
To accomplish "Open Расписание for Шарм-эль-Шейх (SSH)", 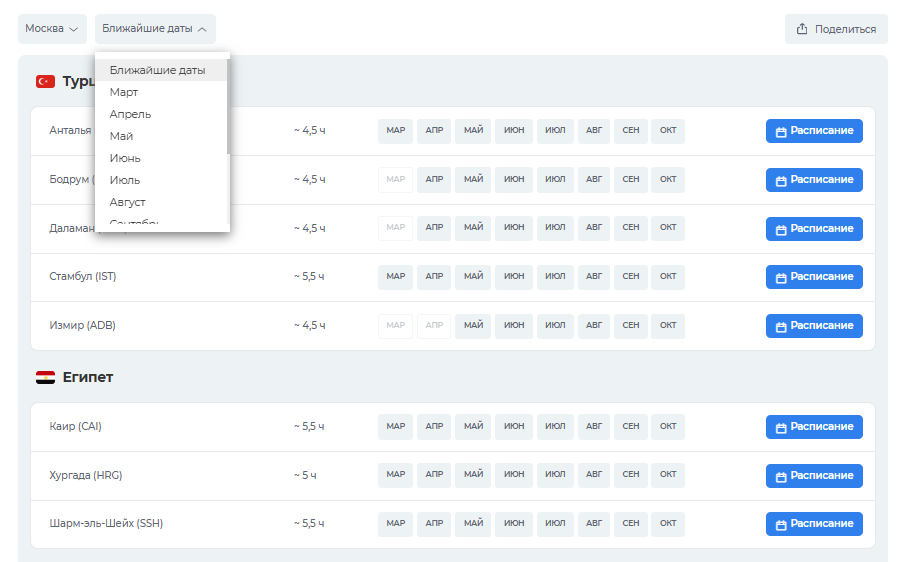I will tap(814, 524).
